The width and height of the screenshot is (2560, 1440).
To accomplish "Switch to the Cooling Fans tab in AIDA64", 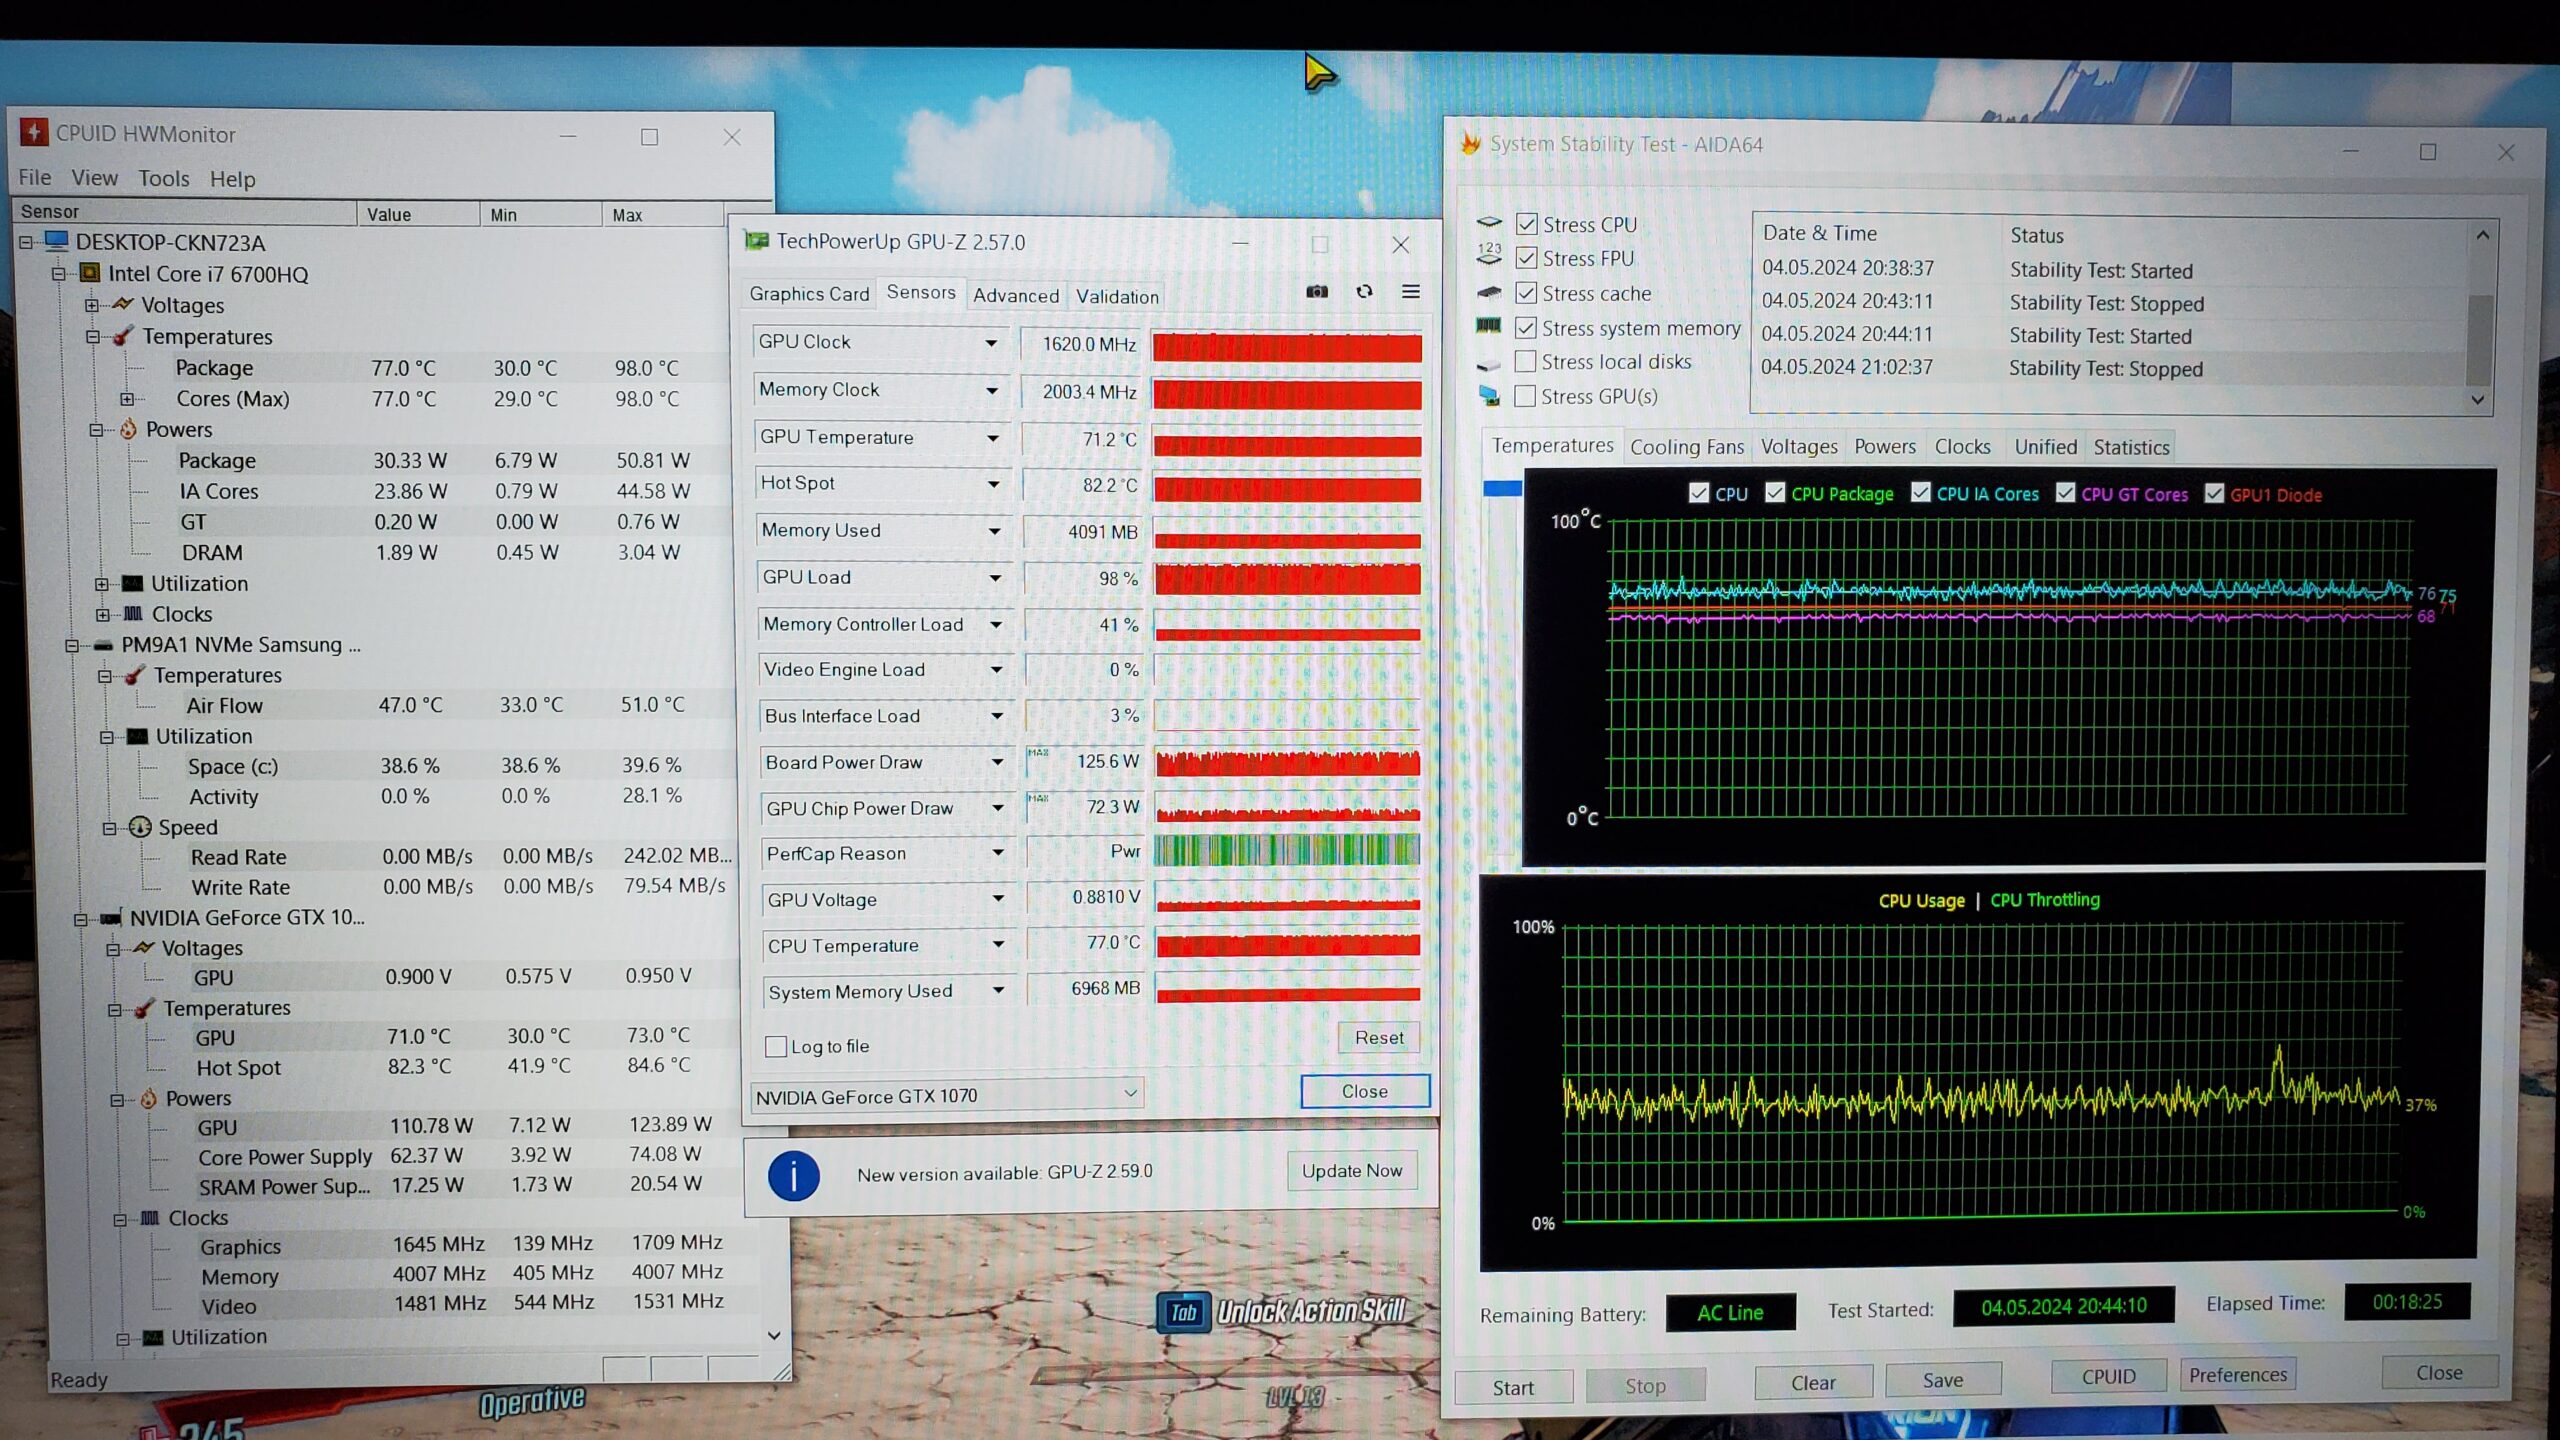I will (x=1686, y=447).
